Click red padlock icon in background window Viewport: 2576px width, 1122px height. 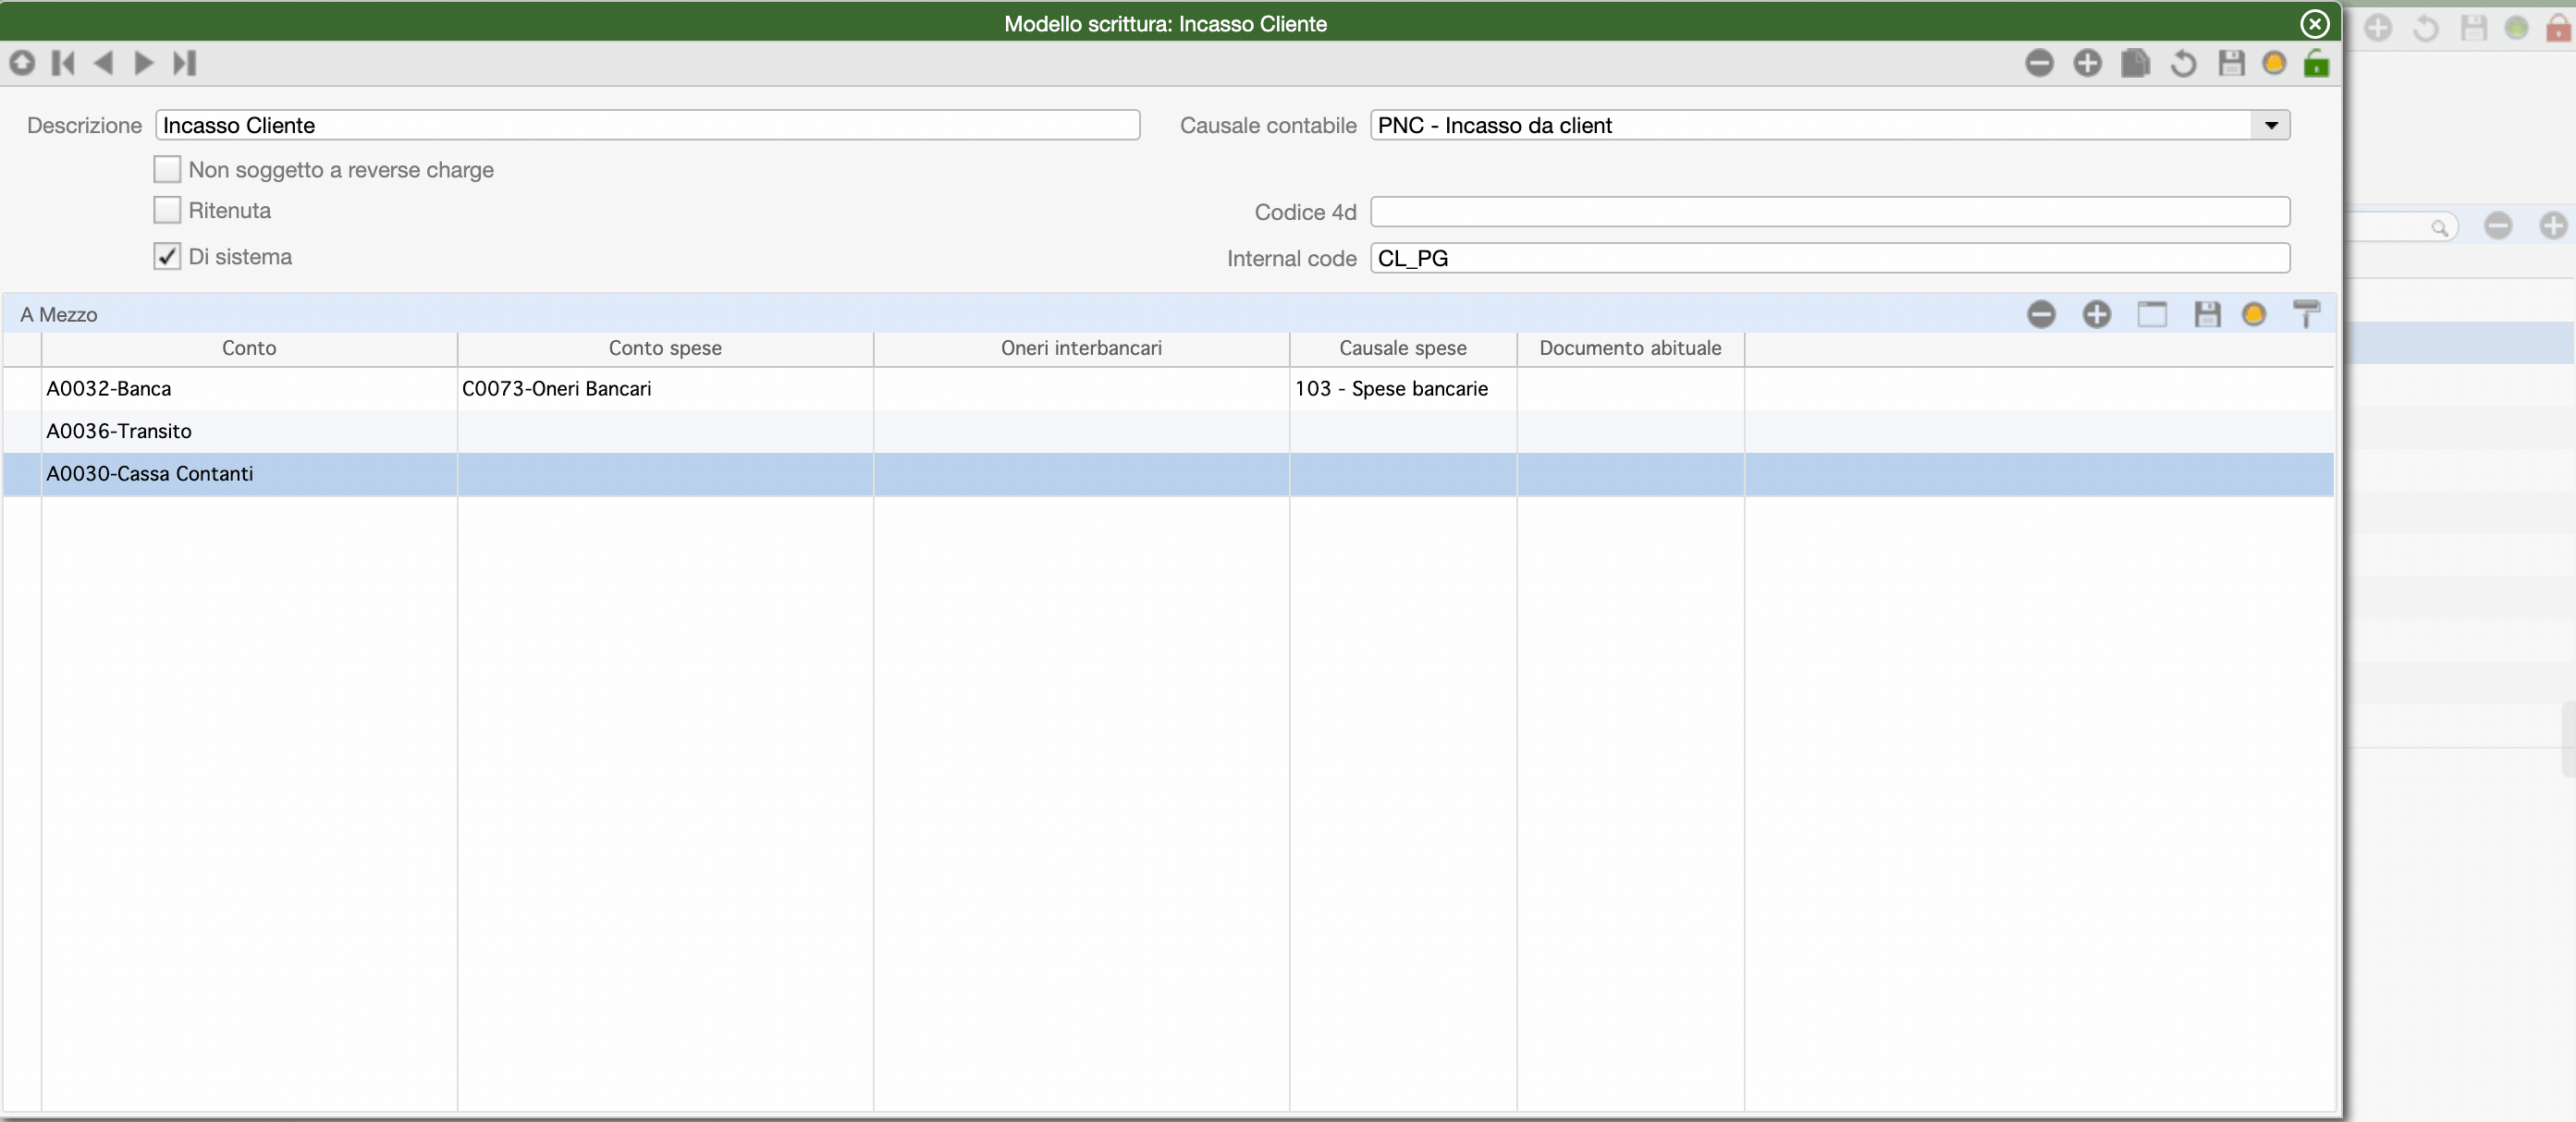2558,28
